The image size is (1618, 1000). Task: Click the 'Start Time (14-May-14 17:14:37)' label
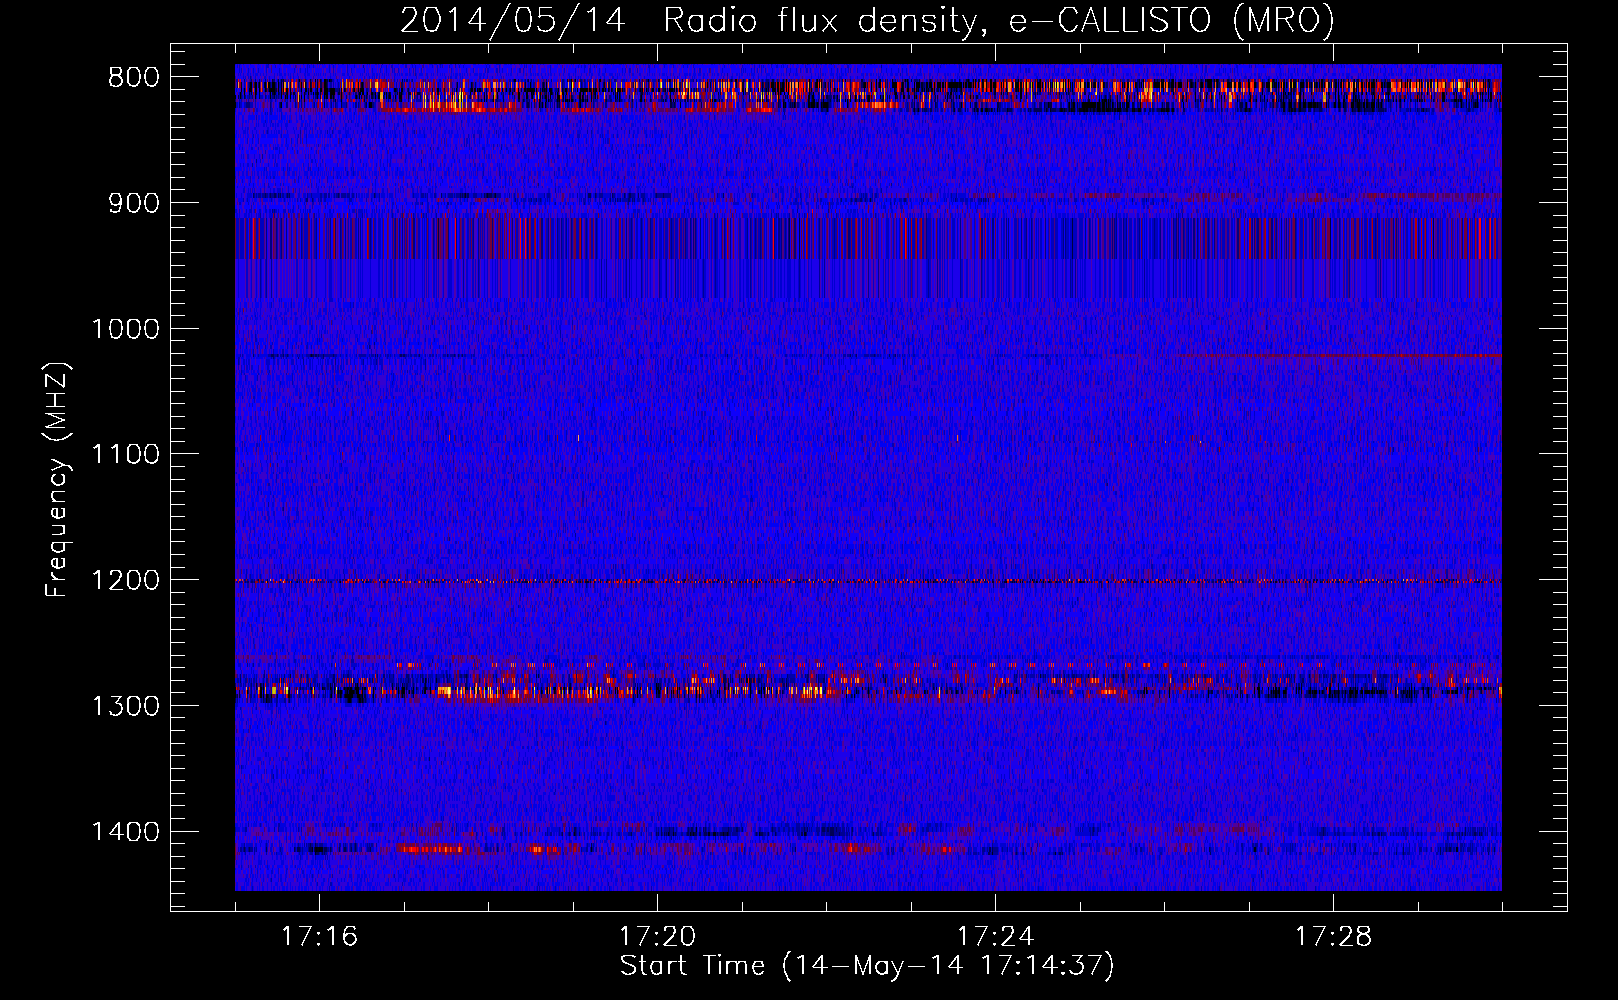[x=866, y=966]
